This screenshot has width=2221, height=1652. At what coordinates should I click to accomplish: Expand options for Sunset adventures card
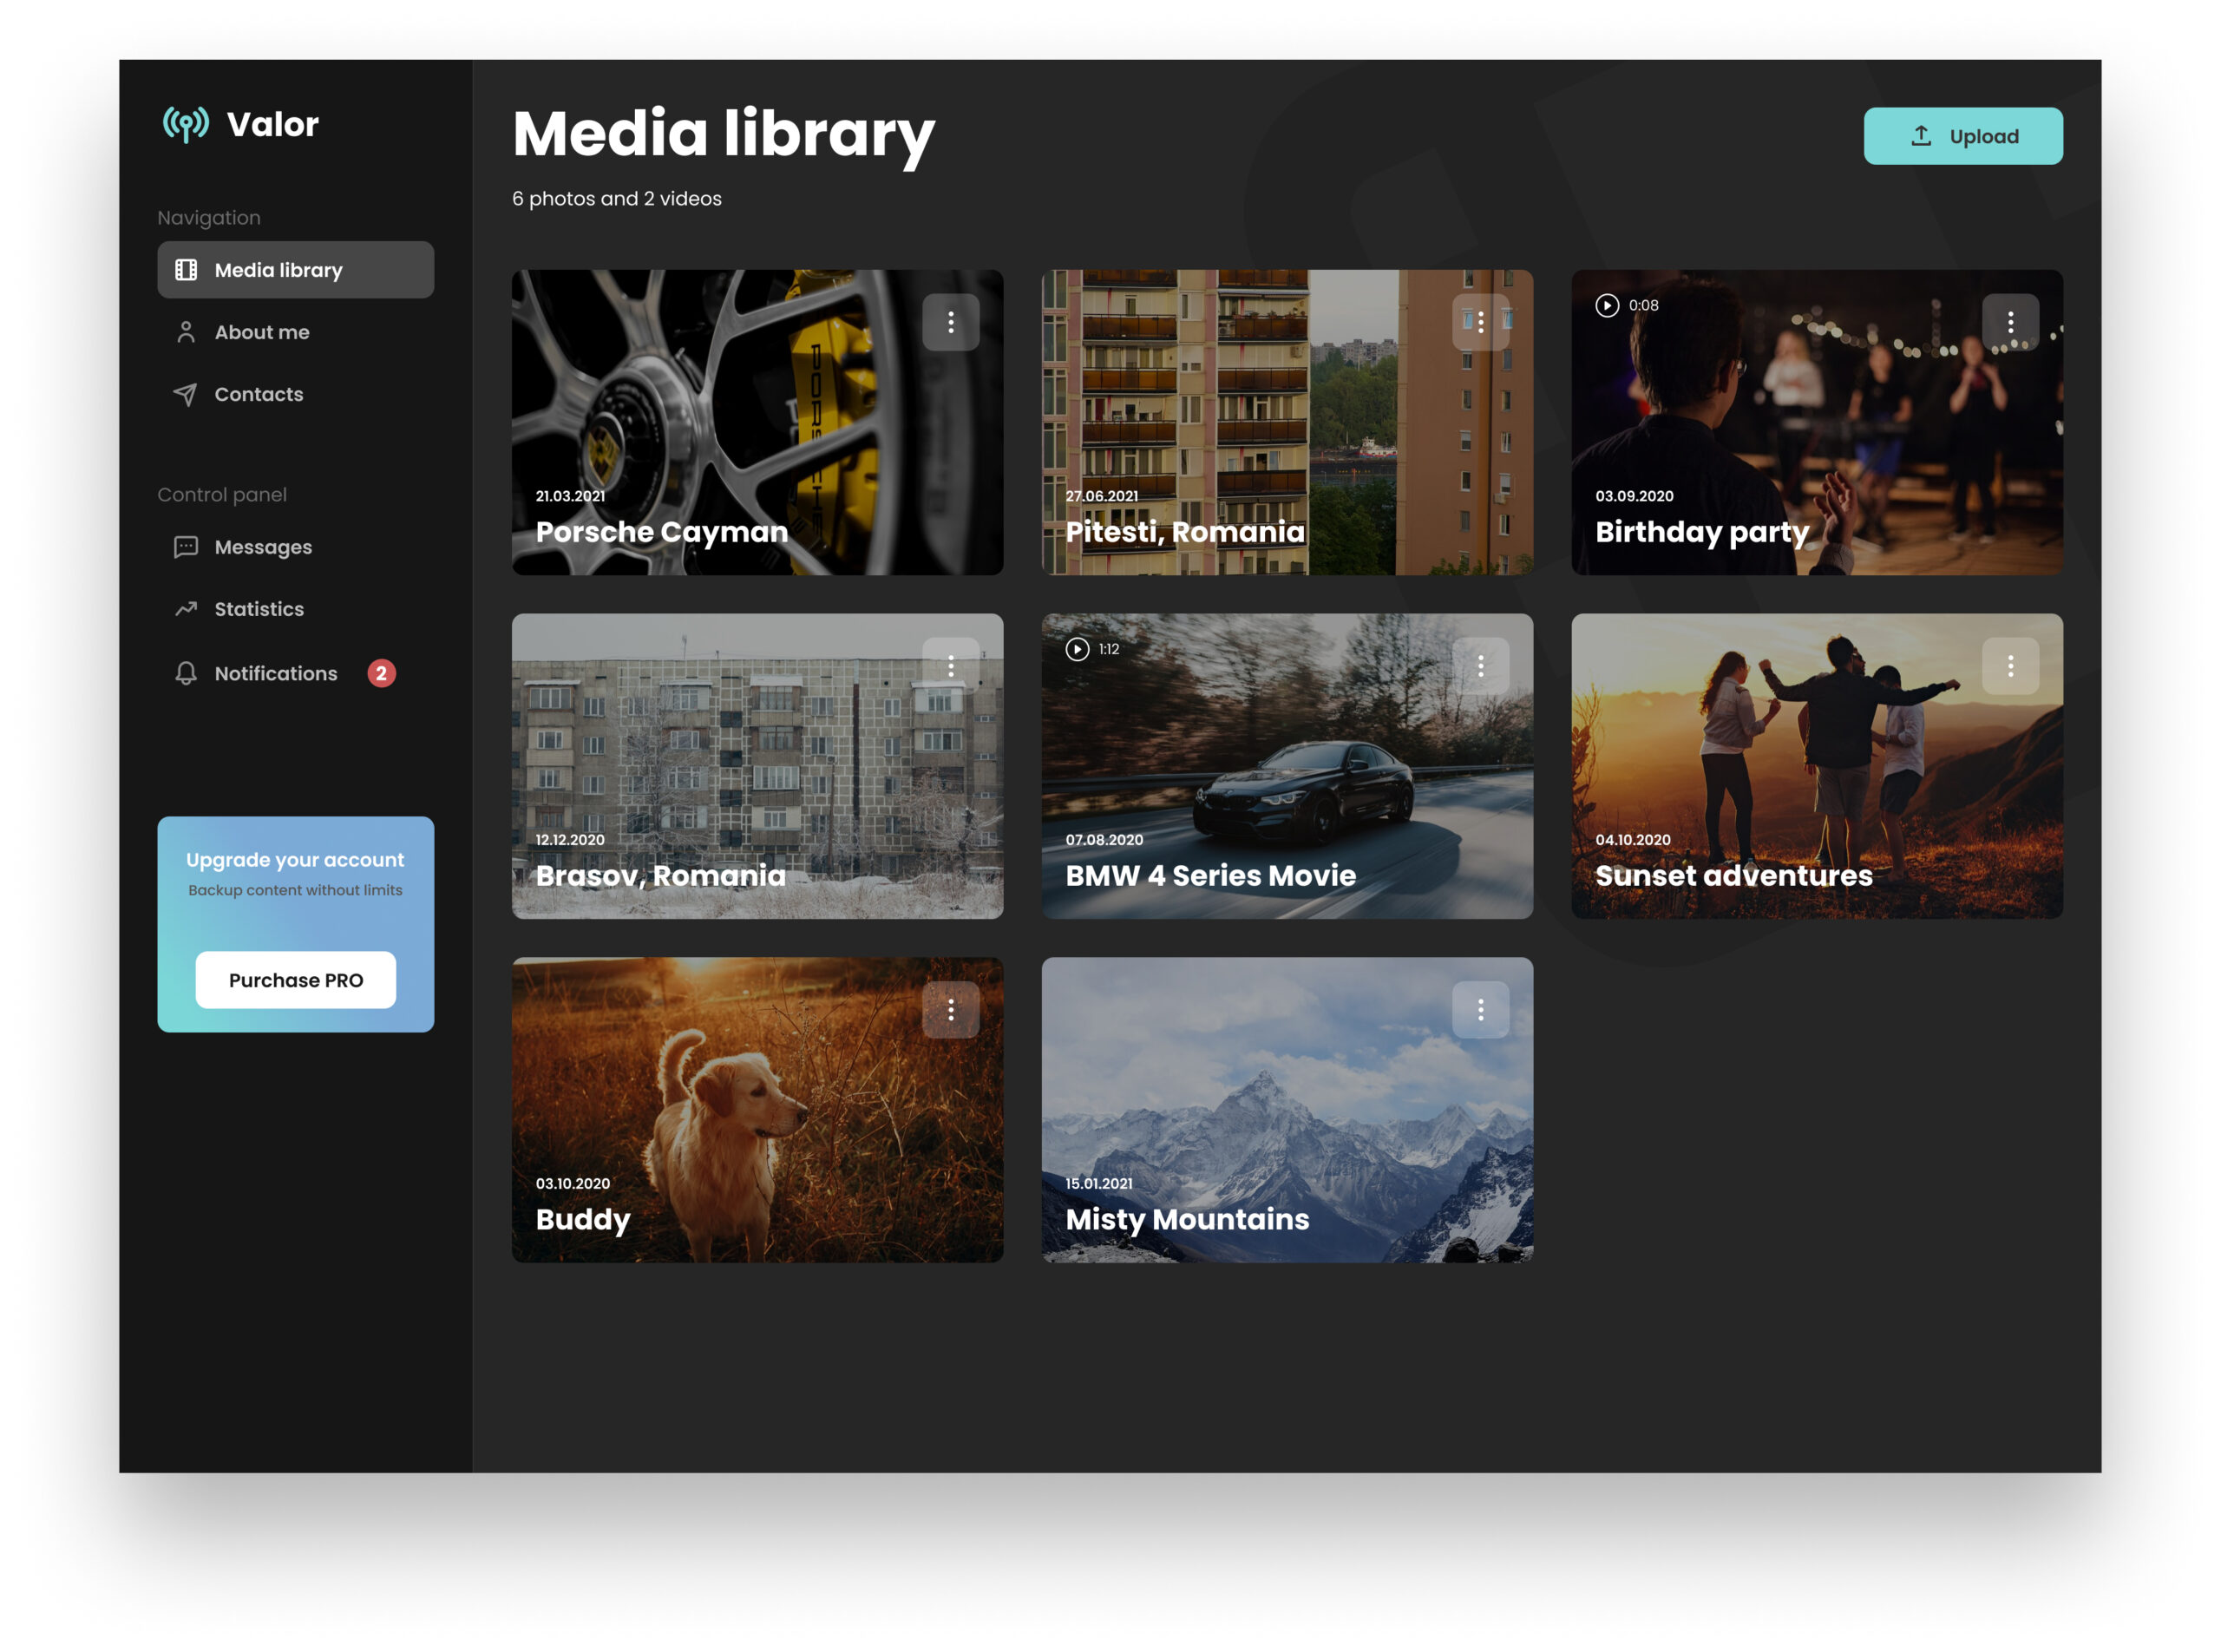tap(2010, 666)
